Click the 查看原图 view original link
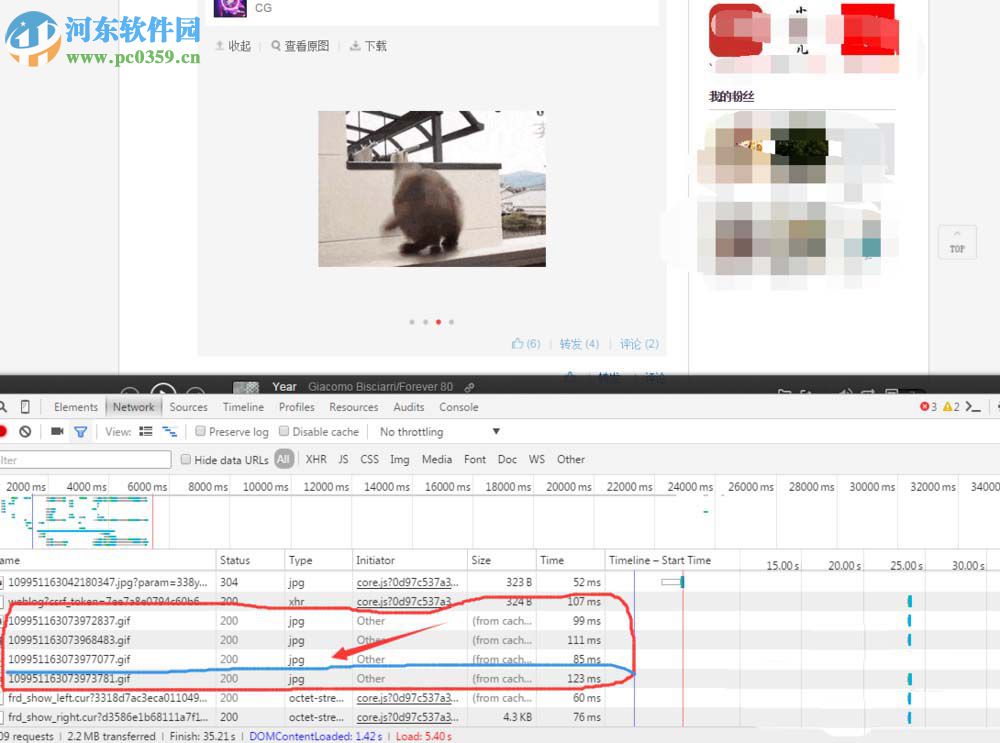 [307, 46]
